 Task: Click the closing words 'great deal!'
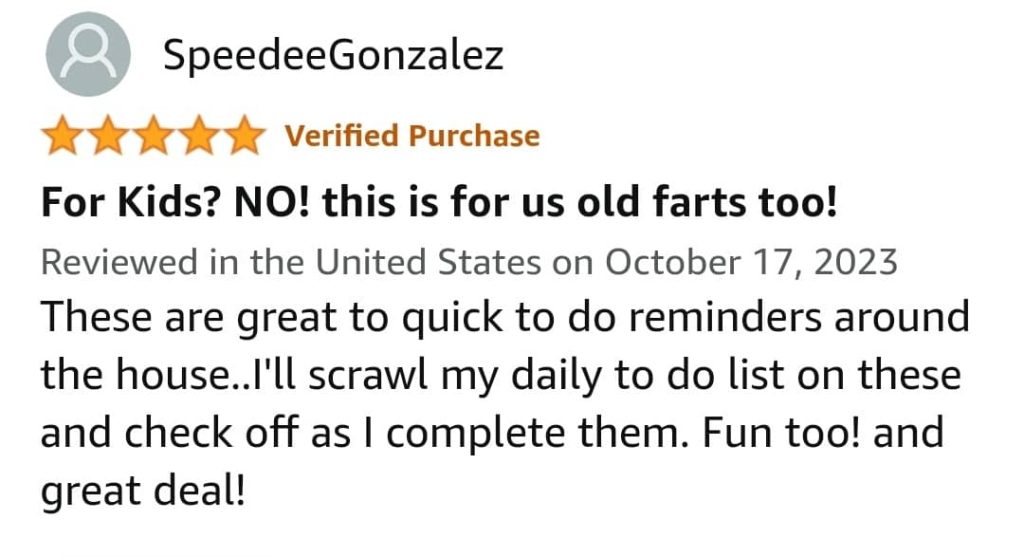point(144,491)
